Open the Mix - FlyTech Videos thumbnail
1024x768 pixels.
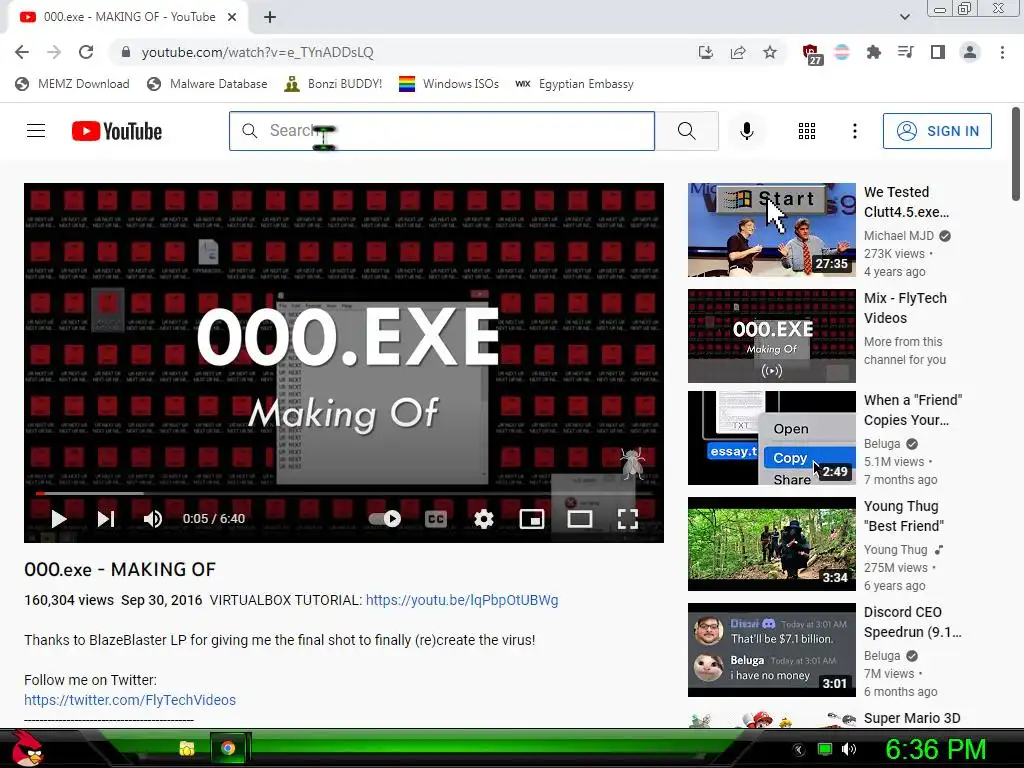pos(771,336)
